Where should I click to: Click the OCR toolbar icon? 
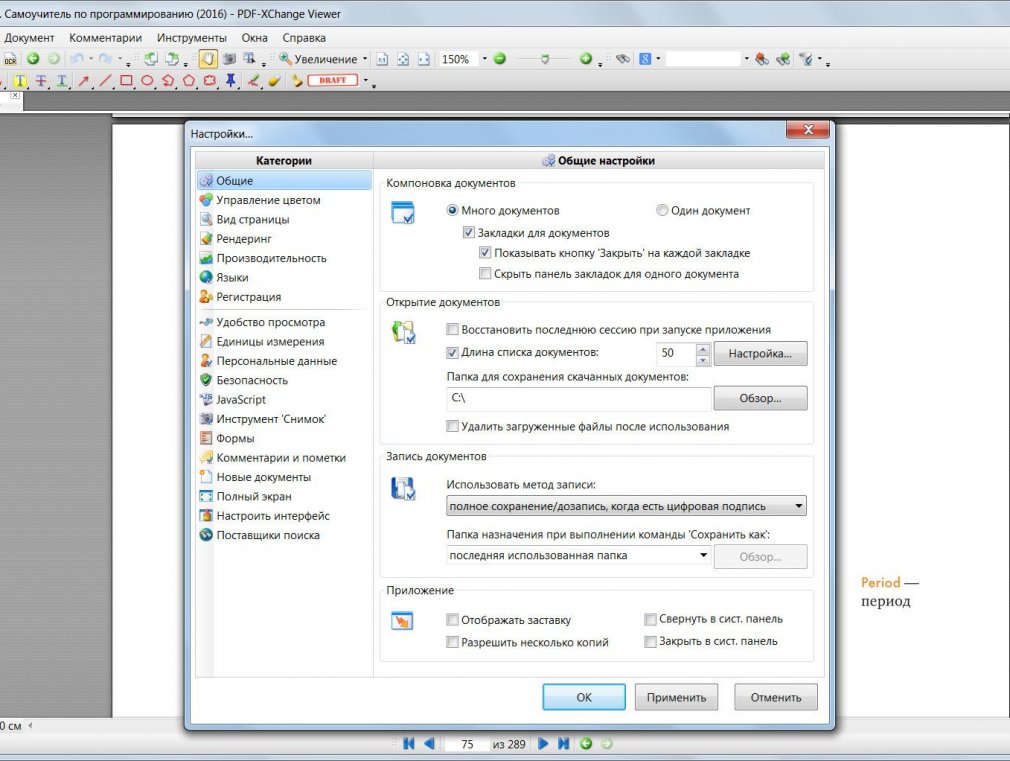(10, 59)
